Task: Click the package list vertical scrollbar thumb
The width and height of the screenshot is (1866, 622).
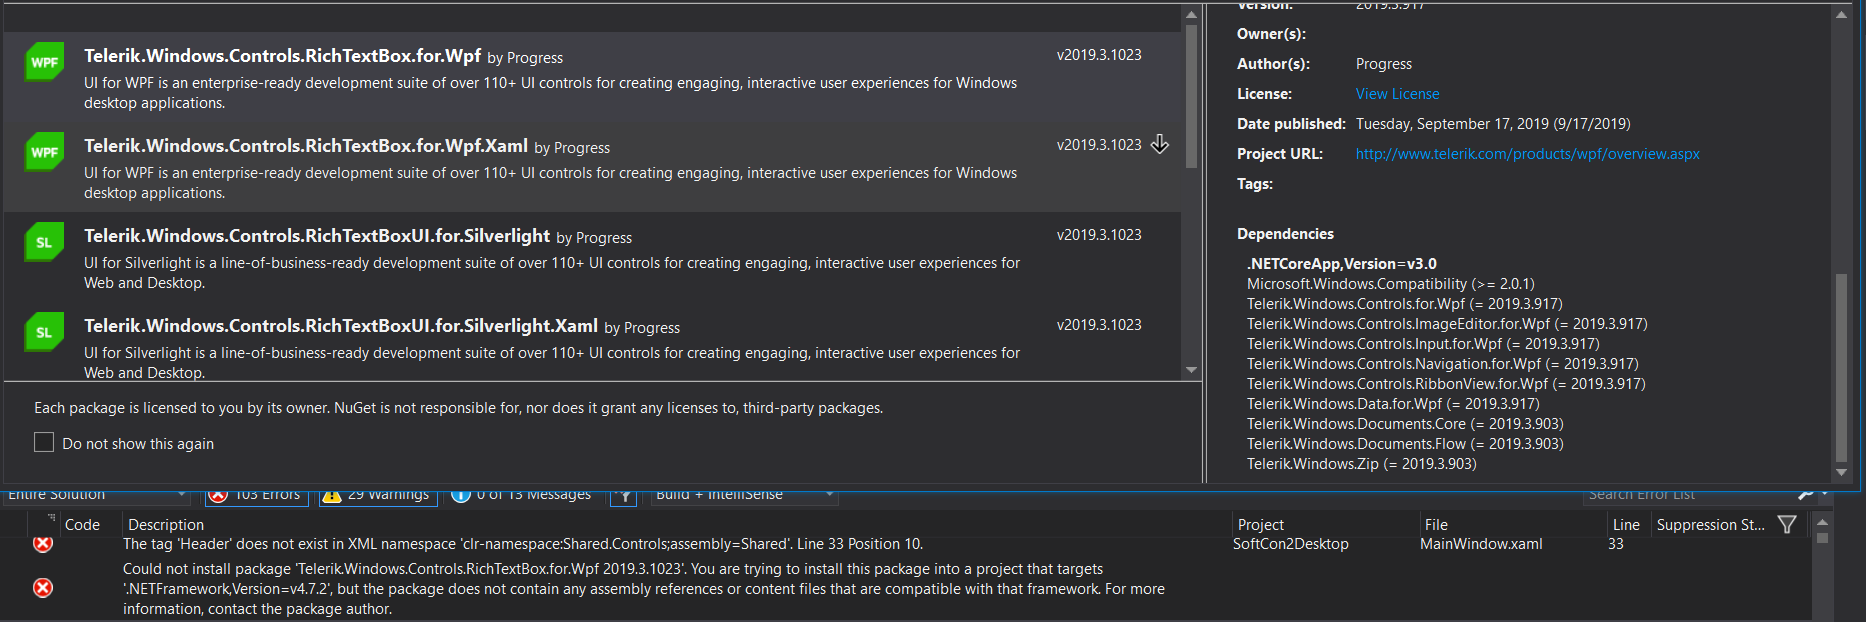Action: coord(1191,95)
